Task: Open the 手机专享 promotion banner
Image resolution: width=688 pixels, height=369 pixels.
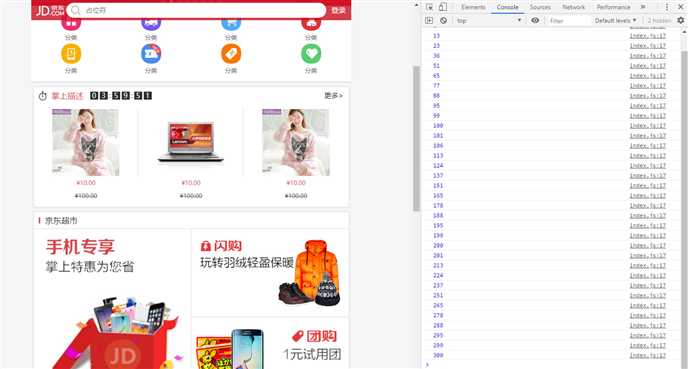Action: (112, 299)
